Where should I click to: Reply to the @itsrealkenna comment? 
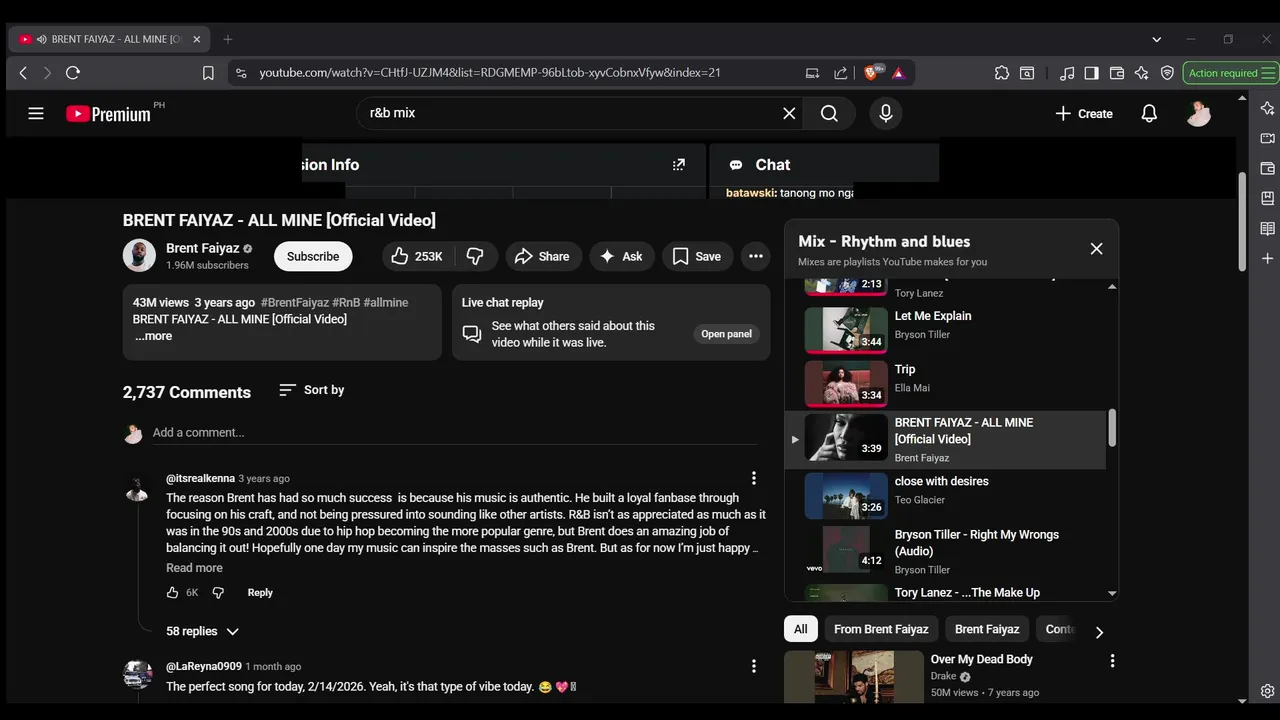tap(260, 592)
